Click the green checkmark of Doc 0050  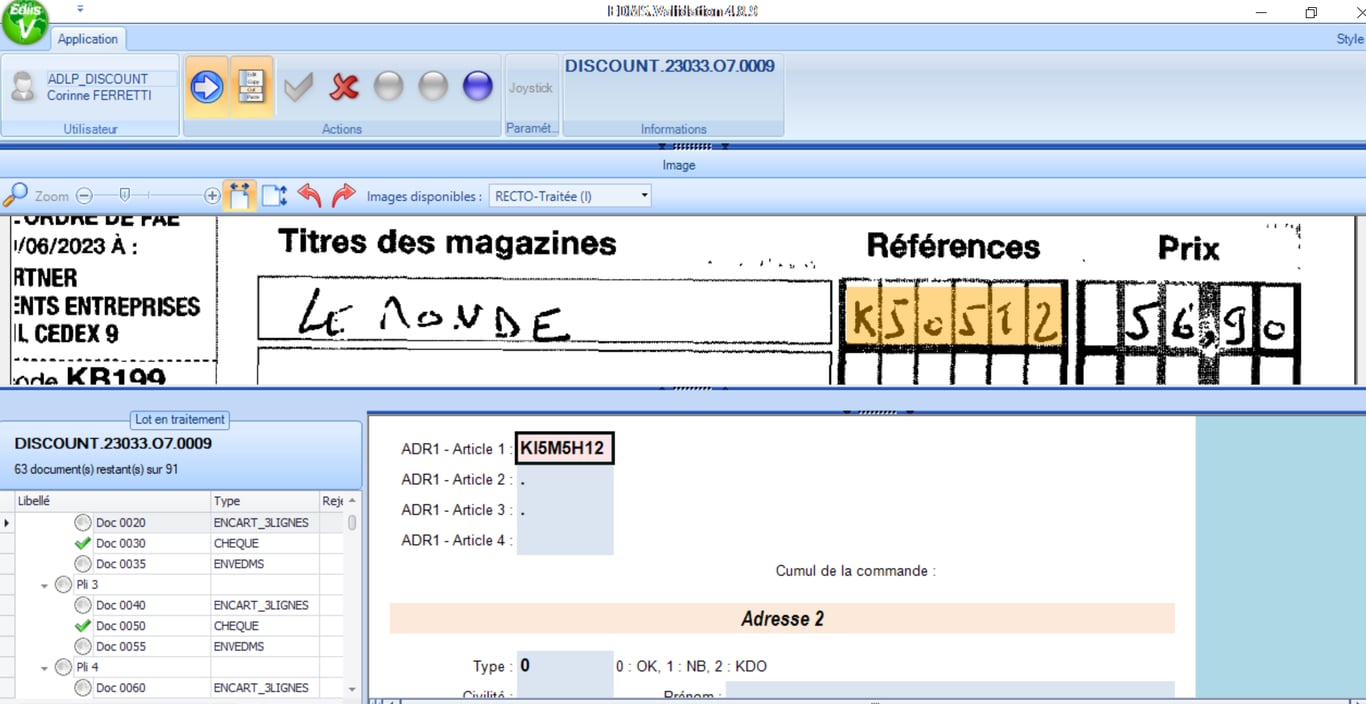point(82,626)
